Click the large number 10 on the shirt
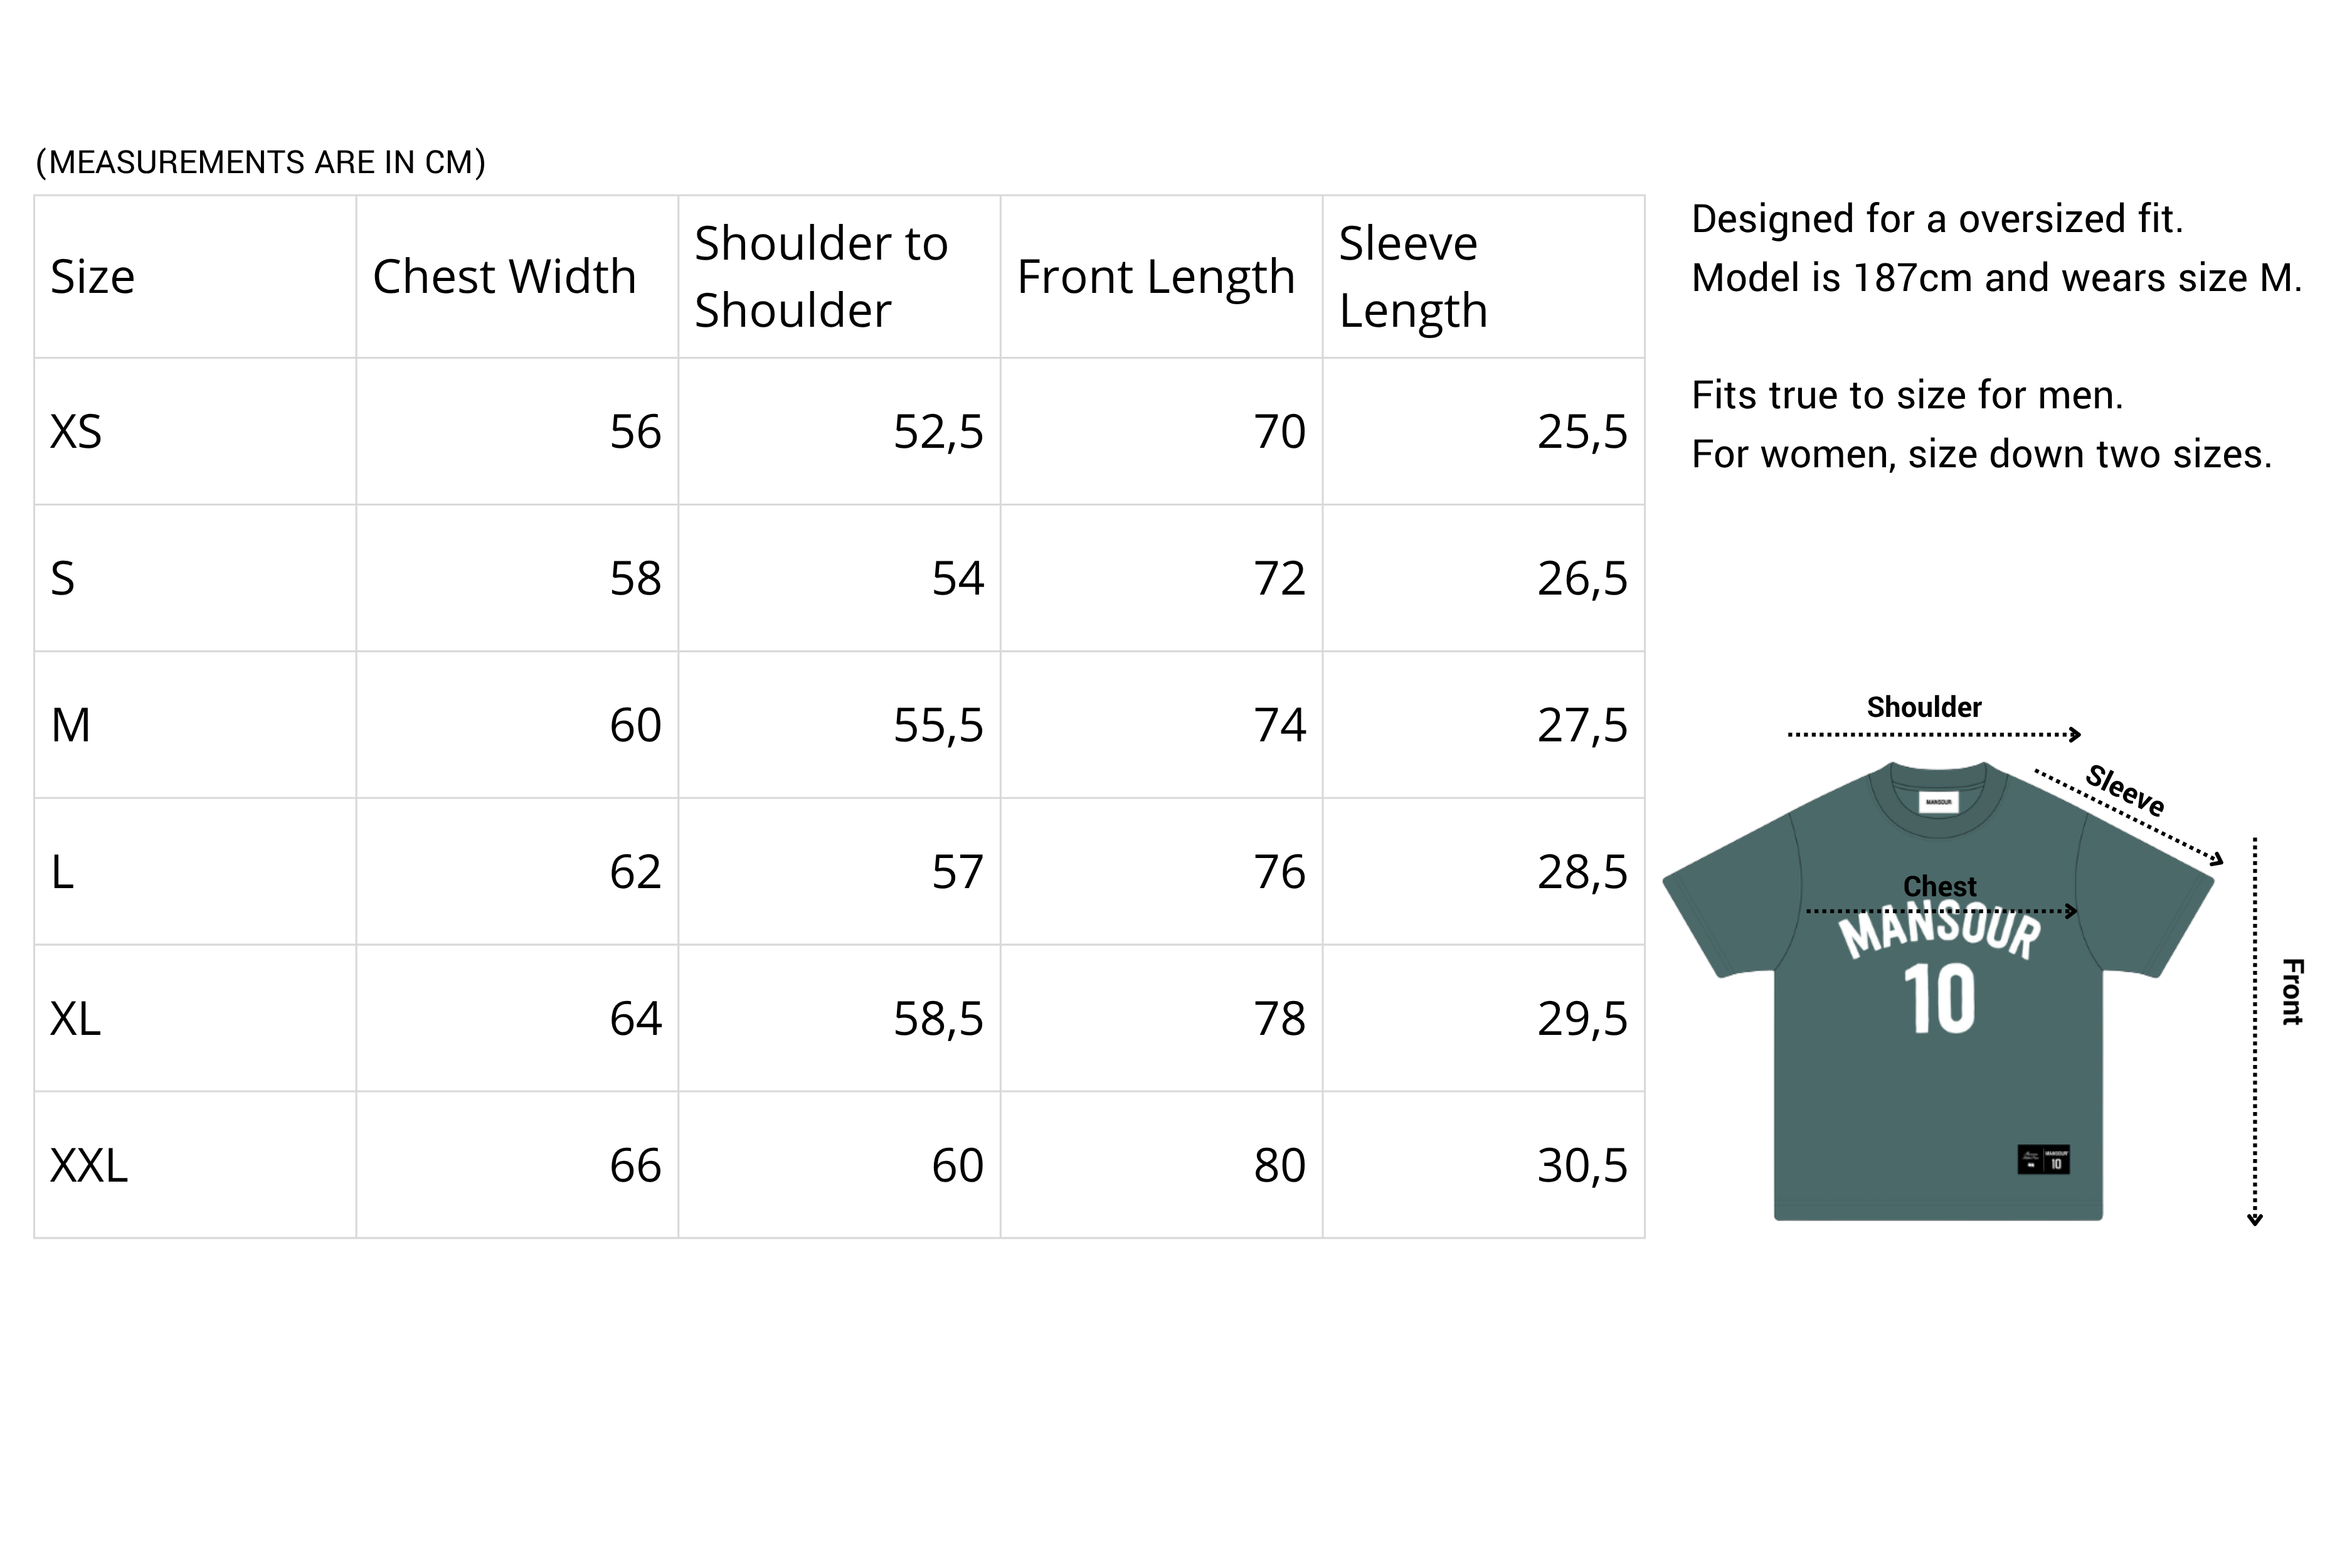Viewport: 2352px width, 1568px height. click(1939, 998)
